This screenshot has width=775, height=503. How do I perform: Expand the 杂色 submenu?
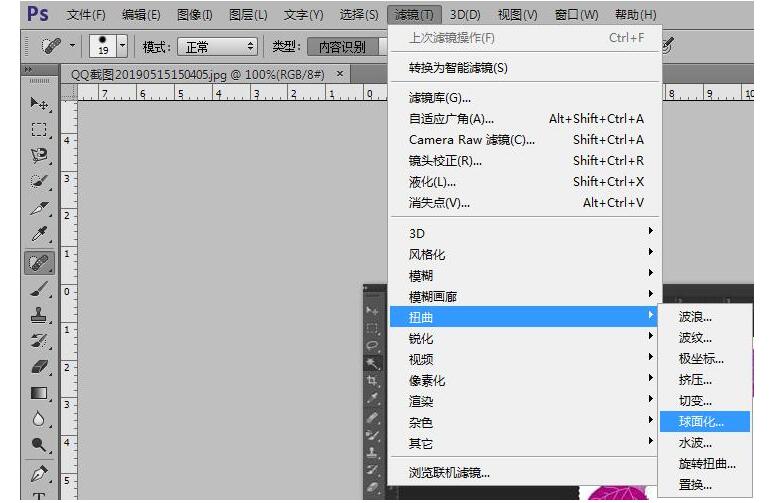point(525,422)
